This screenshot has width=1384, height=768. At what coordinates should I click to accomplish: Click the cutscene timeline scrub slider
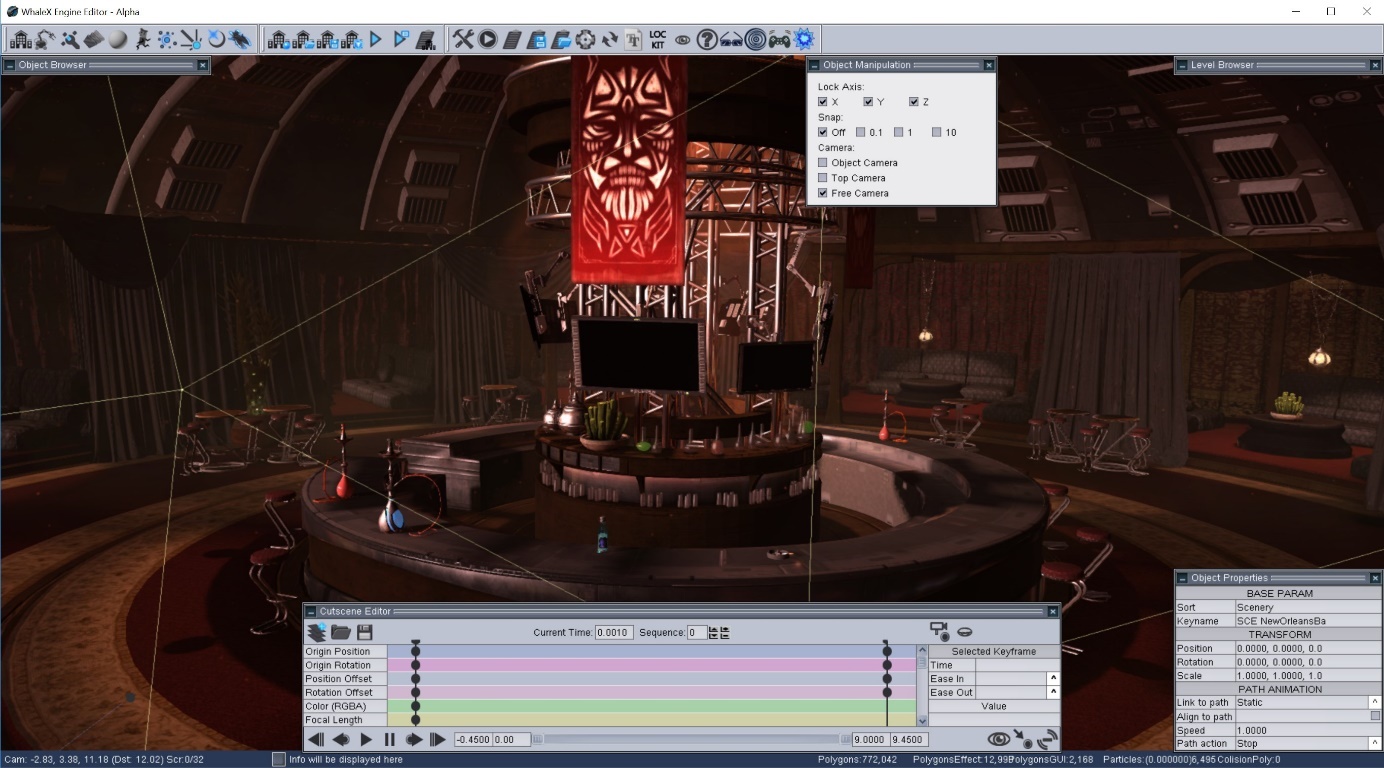point(692,740)
